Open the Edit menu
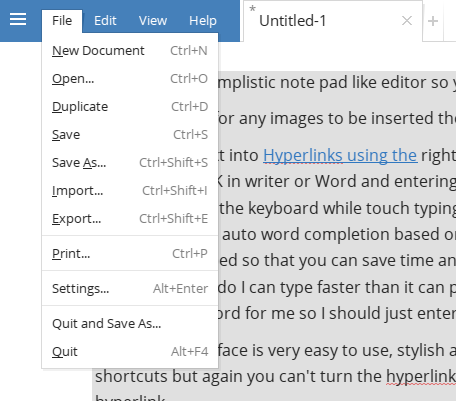The width and height of the screenshot is (456, 401). click(x=105, y=21)
